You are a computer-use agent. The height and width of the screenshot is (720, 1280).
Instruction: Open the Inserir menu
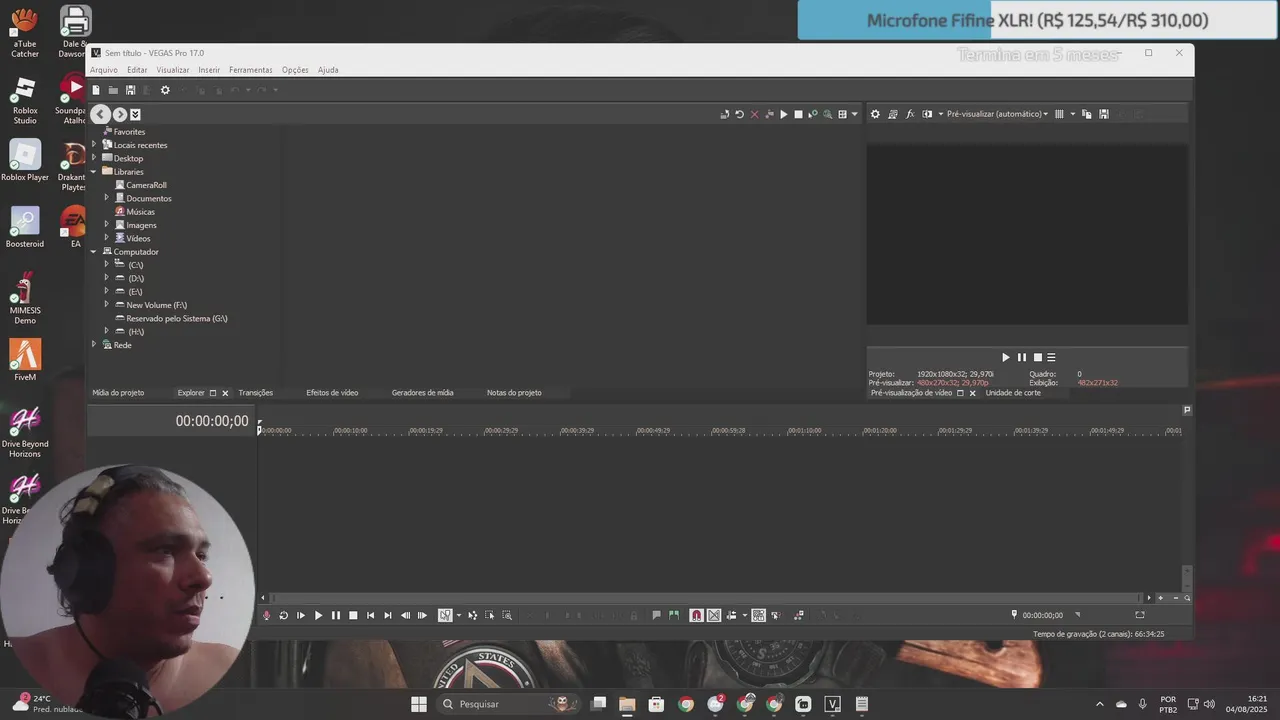click(x=209, y=70)
